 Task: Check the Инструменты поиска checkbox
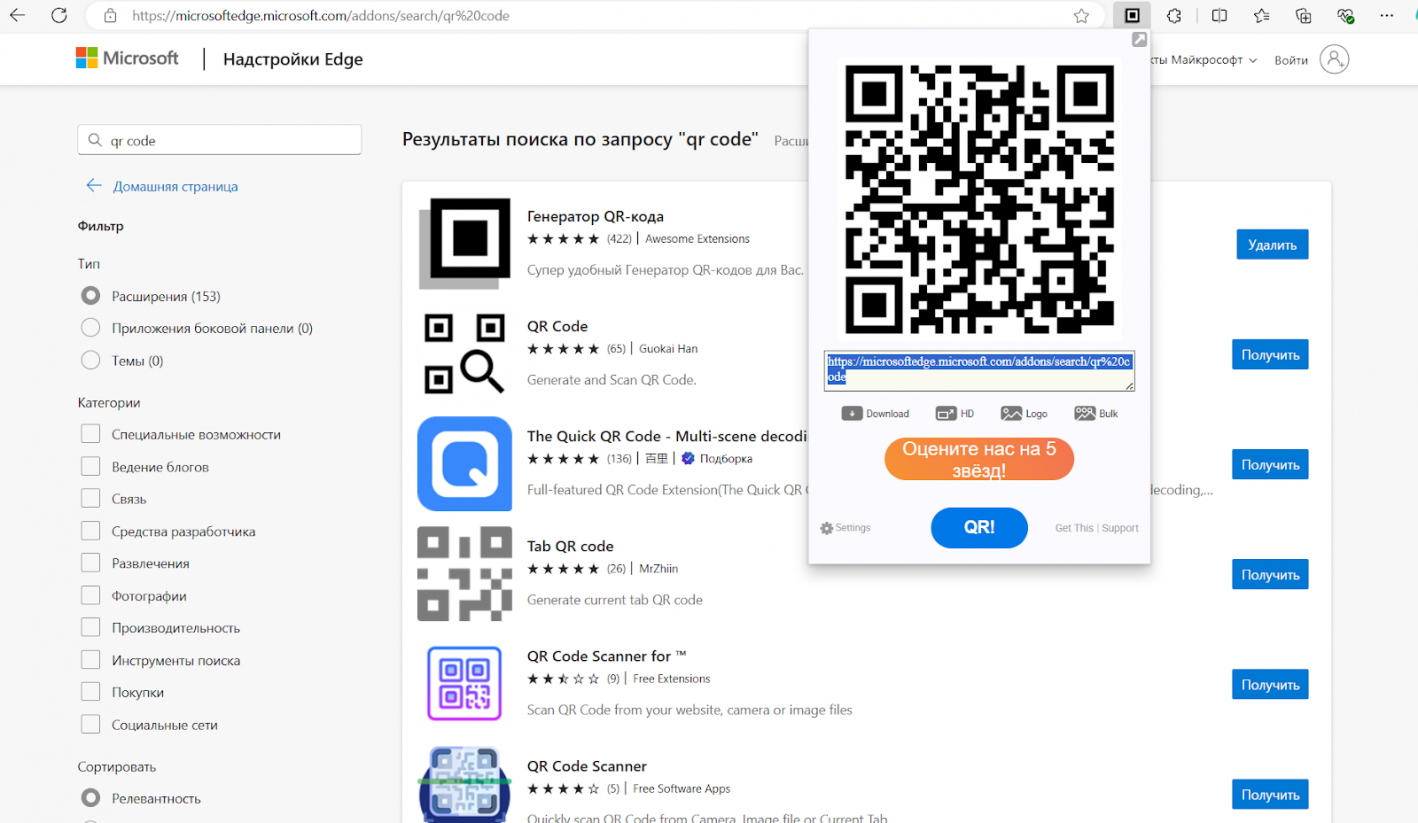(x=91, y=660)
